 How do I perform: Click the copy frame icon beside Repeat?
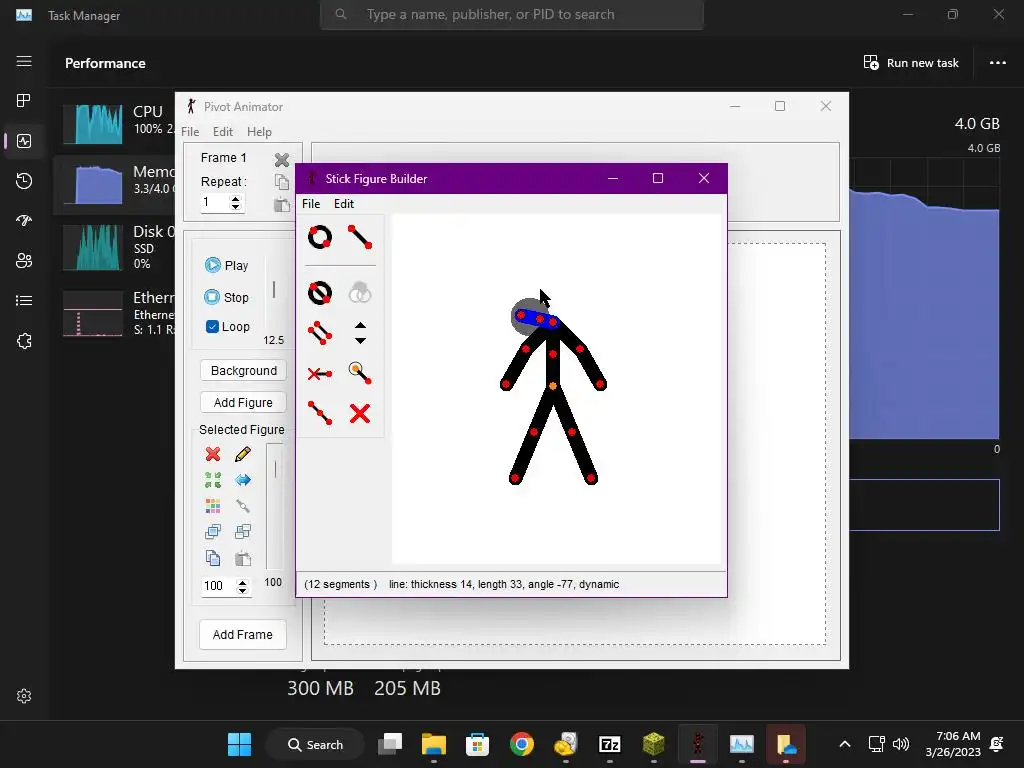click(x=281, y=182)
